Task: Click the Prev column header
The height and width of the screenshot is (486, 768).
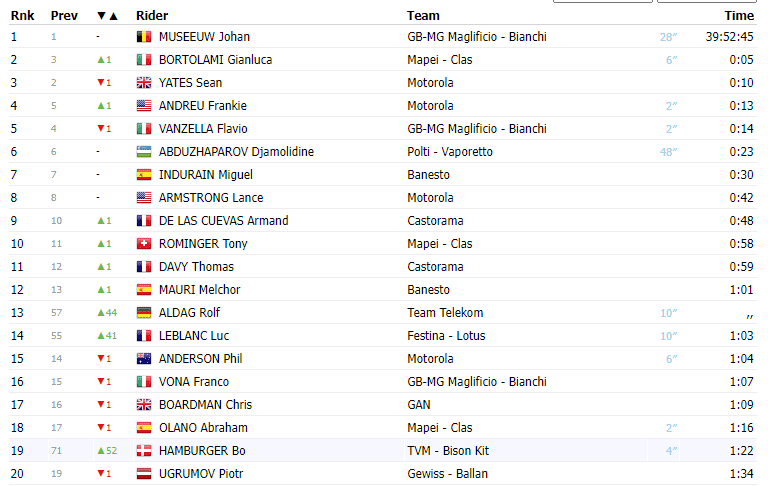Action: pos(64,16)
